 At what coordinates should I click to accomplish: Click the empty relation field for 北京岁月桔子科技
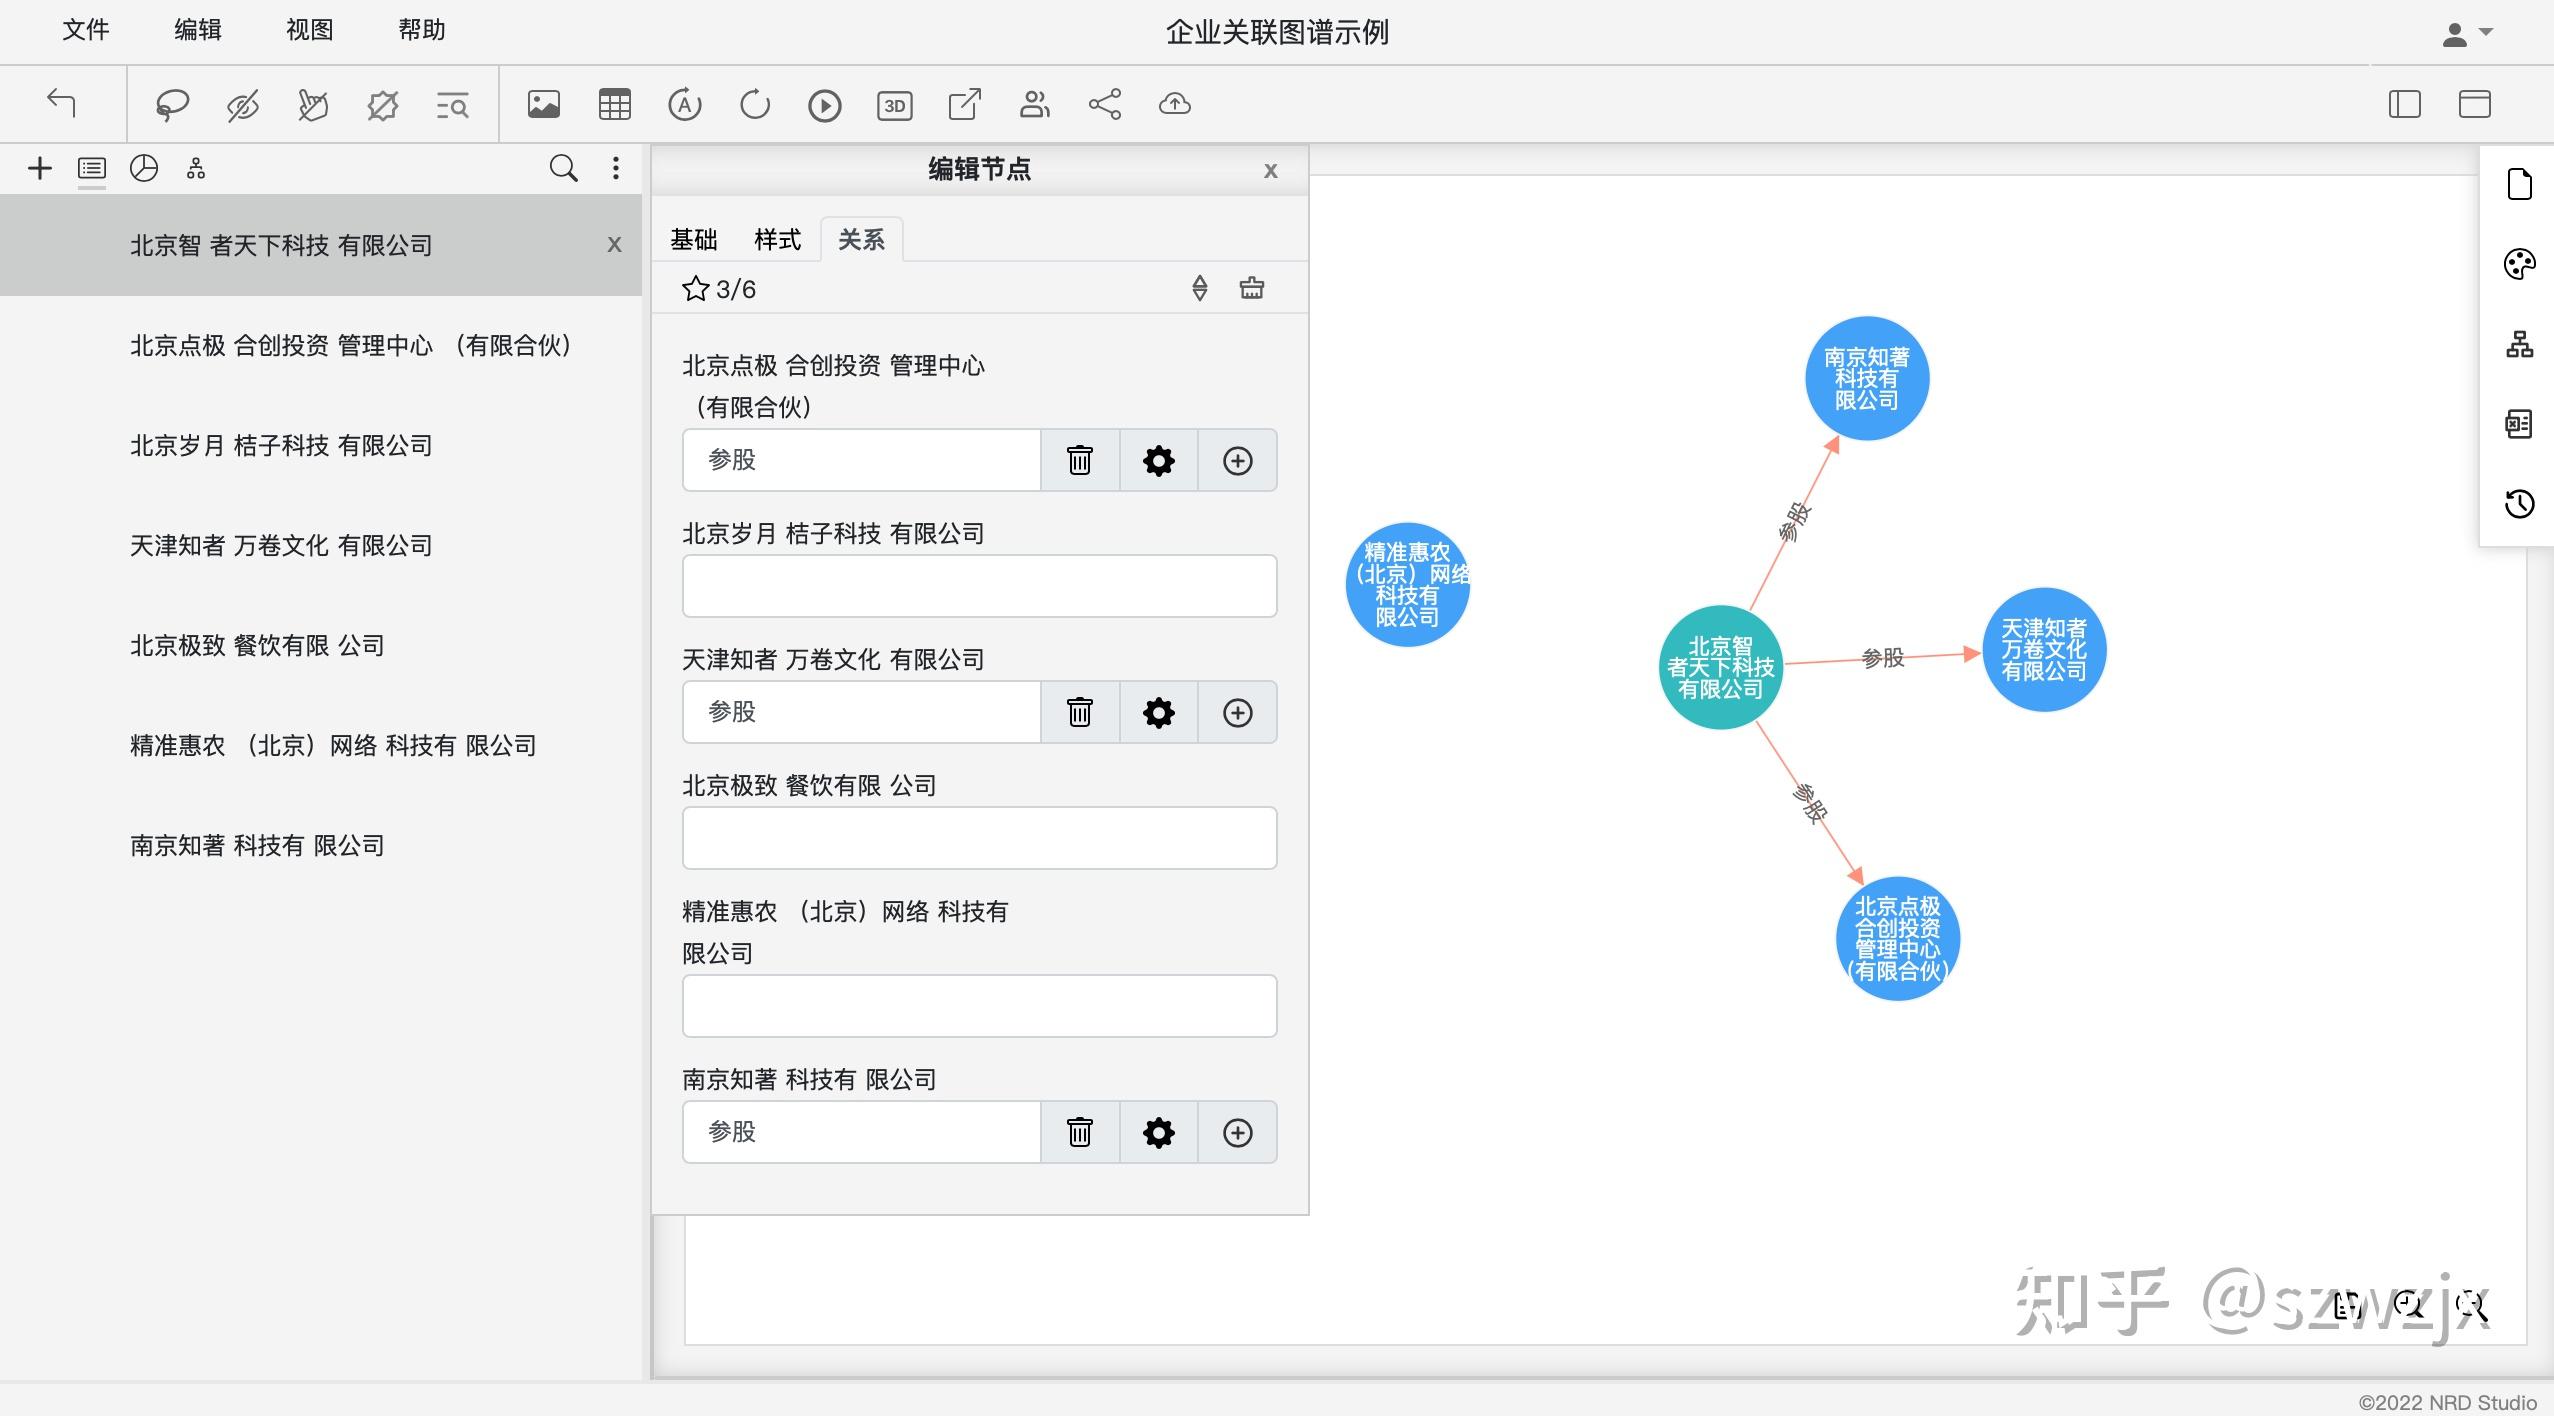[979, 586]
